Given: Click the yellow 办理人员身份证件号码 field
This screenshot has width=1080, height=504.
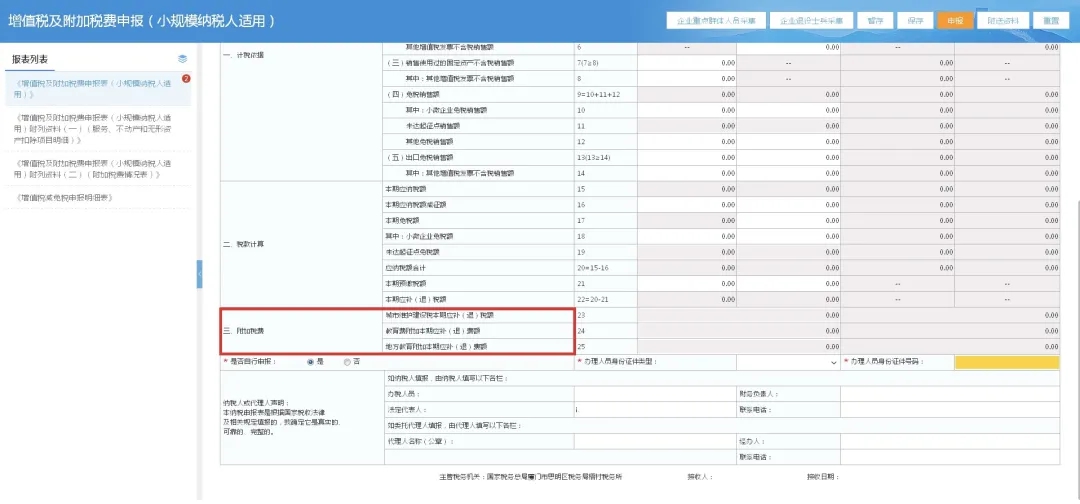Looking at the screenshot, I should point(1006,362).
